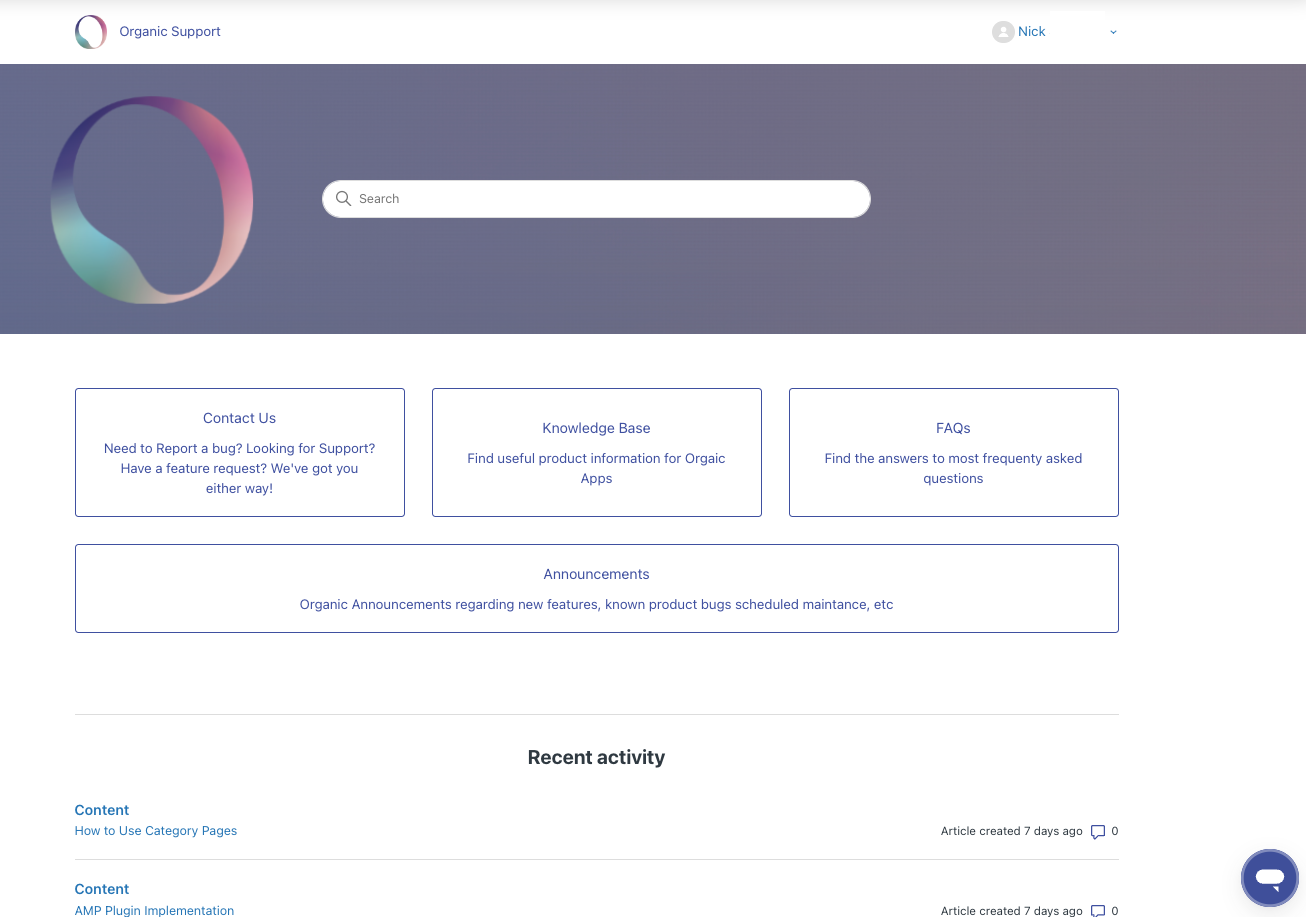Click Content above AMP Plugin Implementation
The height and width of the screenshot is (917, 1306).
point(102,889)
